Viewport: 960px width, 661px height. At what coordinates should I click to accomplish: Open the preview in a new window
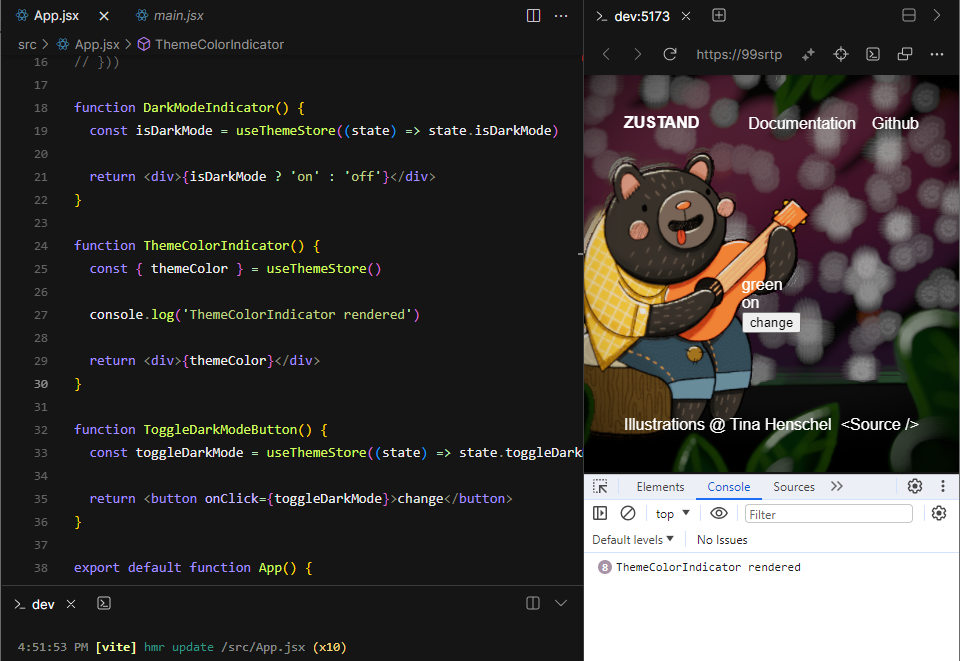pos(905,54)
